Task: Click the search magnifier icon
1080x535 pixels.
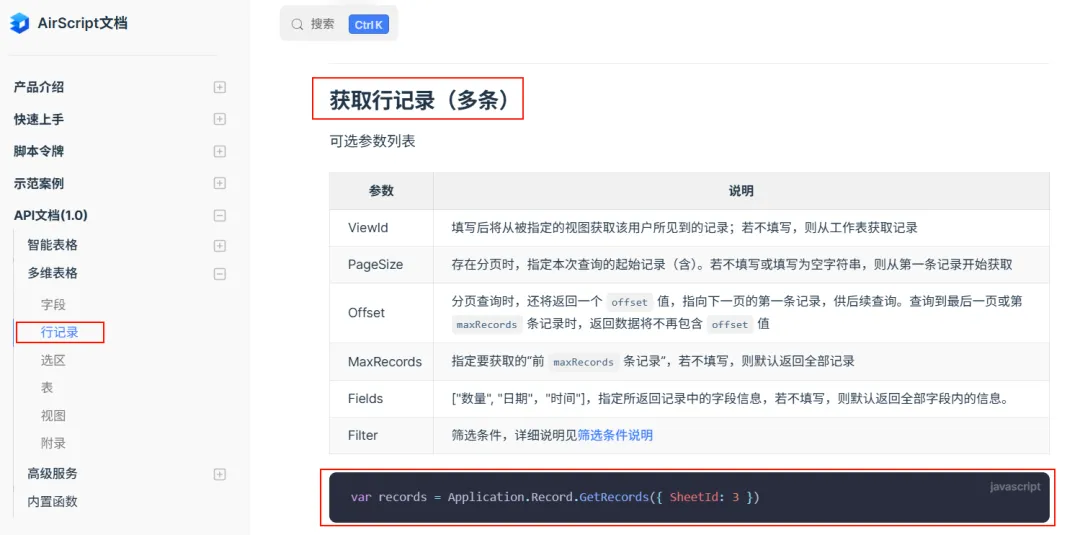Action: click(x=298, y=25)
